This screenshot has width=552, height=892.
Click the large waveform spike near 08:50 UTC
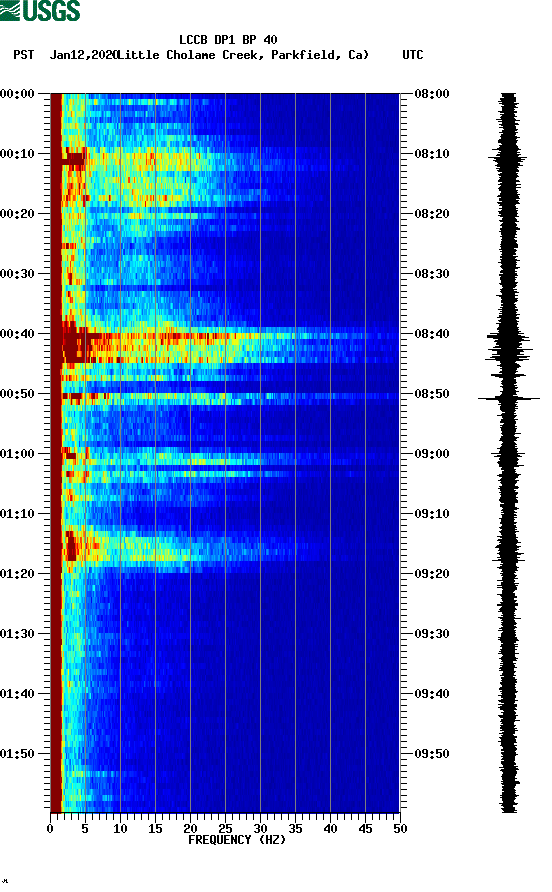click(509, 399)
